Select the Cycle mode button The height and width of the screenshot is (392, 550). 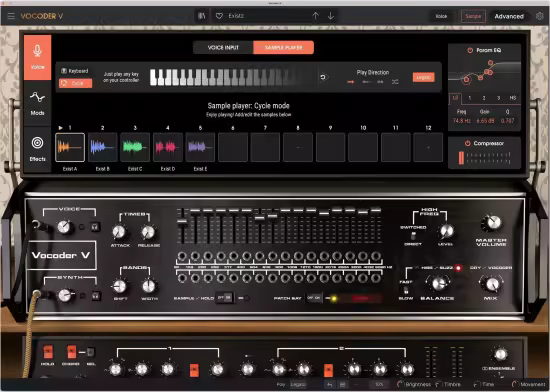[75, 83]
